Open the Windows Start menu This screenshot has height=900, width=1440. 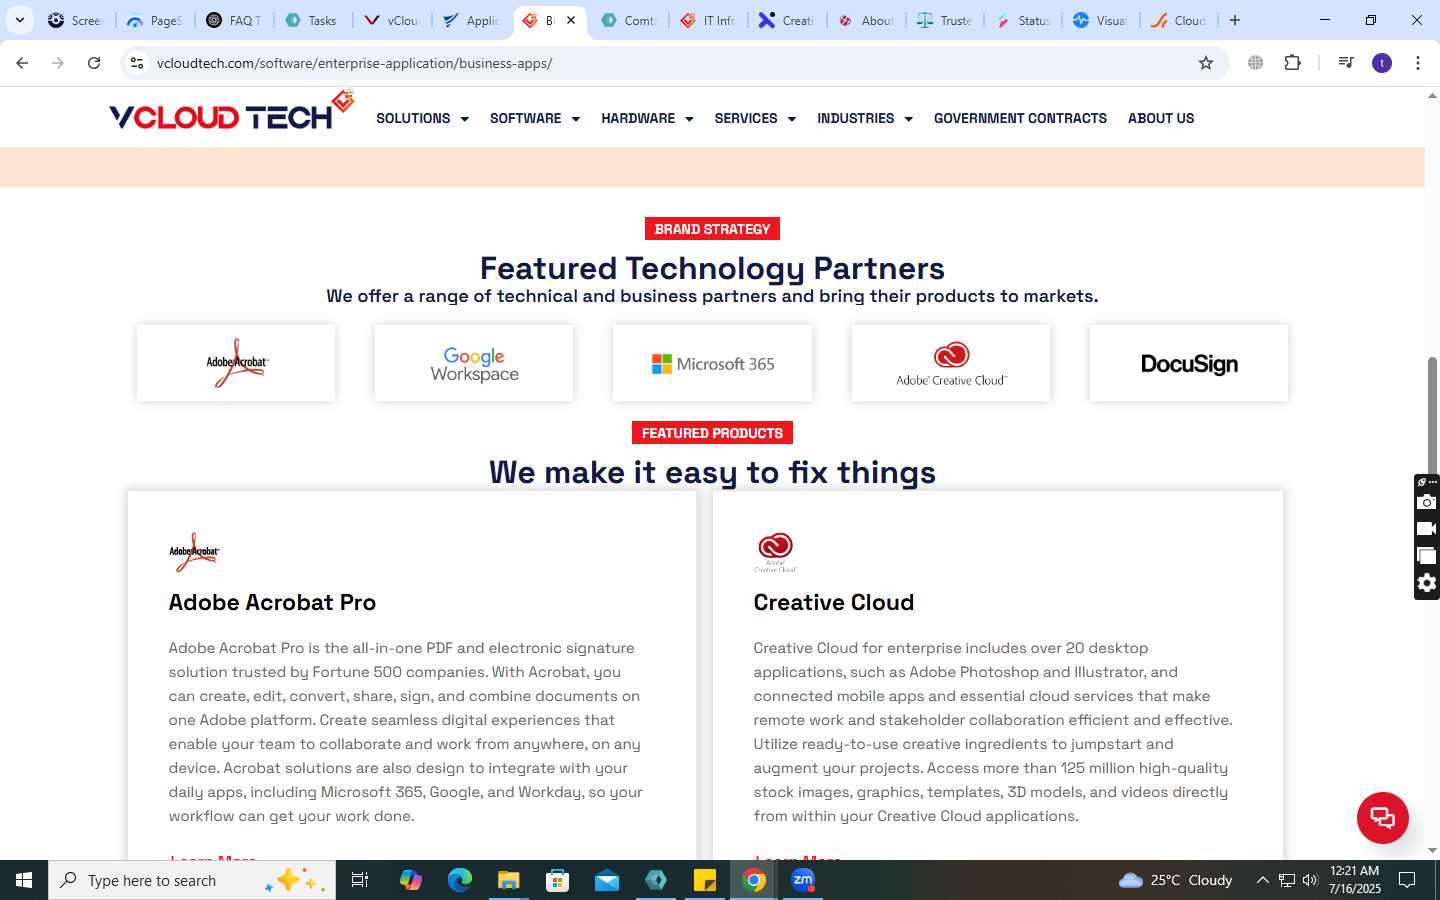[24, 880]
